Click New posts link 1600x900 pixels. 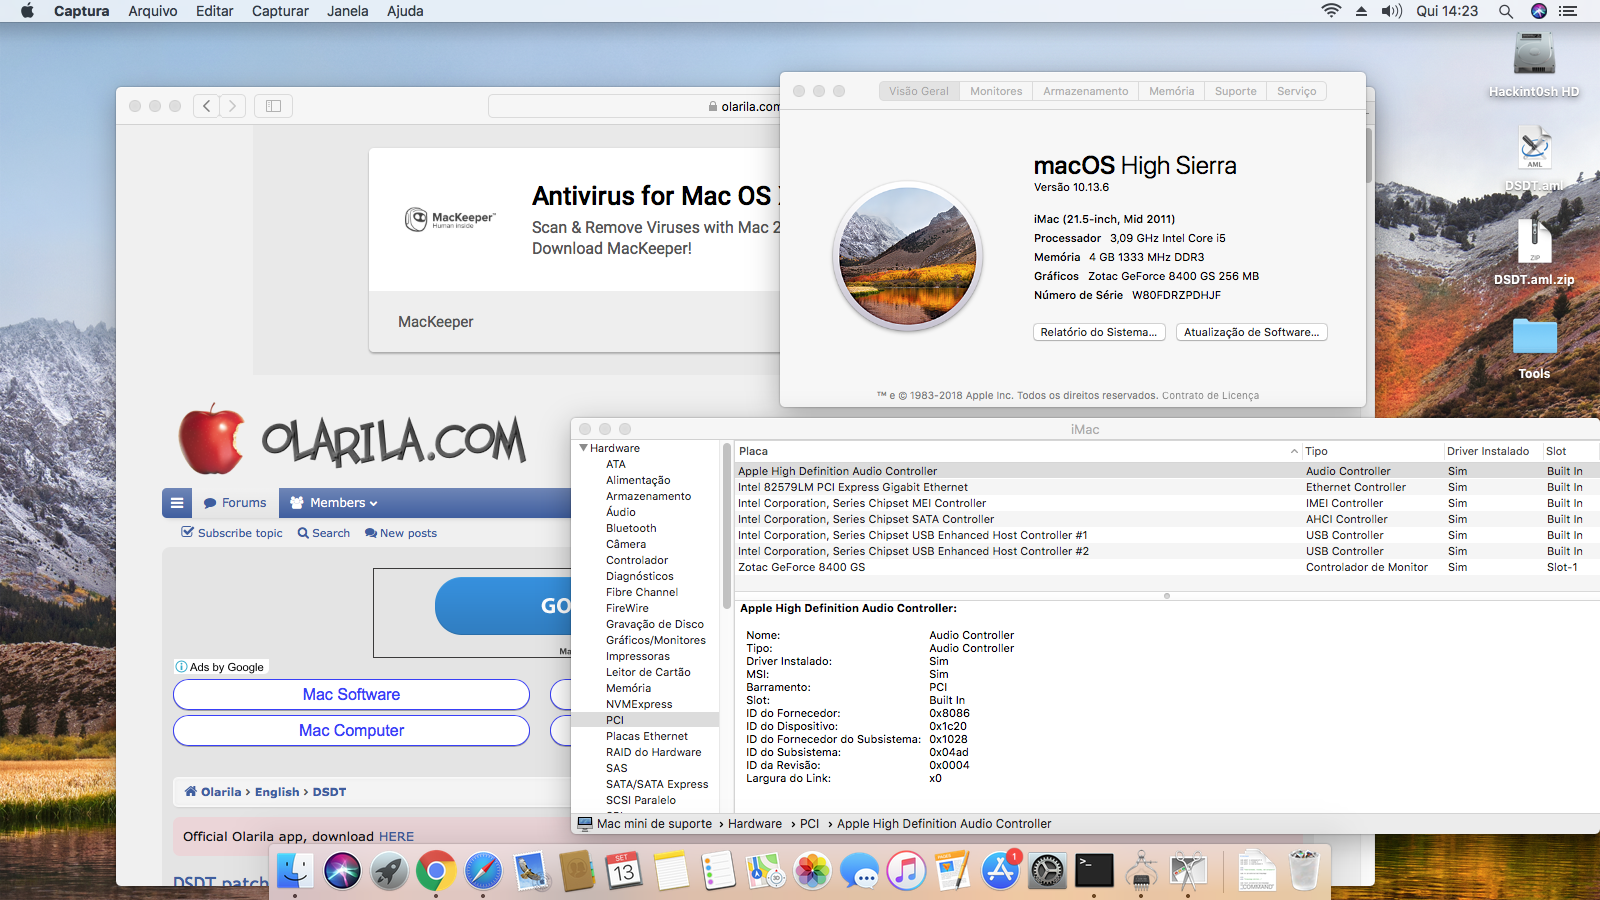click(401, 533)
